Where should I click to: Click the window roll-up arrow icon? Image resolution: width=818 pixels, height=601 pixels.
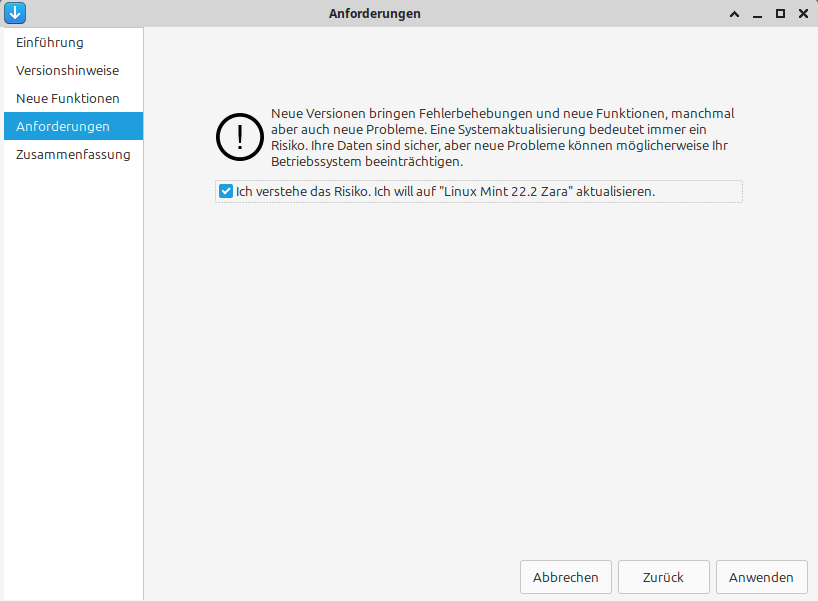click(x=733, y=13)
